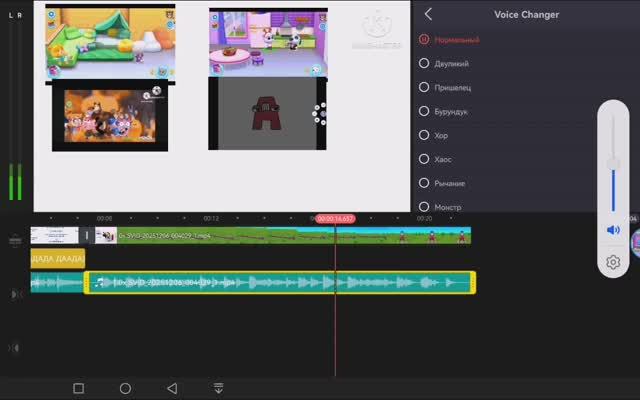640x400 pixels.
Task: Tap the Android back triangle button
Action: (172, 388)
